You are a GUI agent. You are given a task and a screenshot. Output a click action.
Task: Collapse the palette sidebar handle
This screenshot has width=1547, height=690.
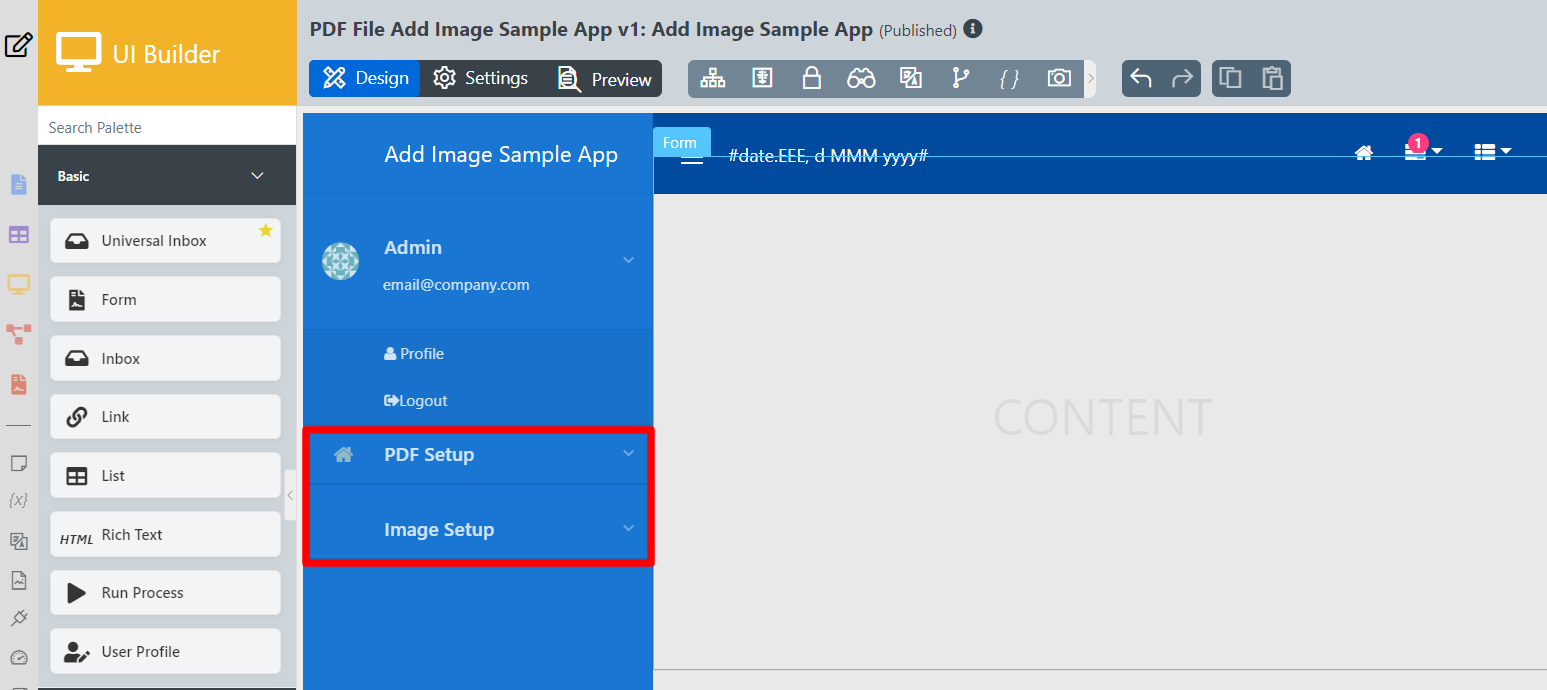click(290, 495)
